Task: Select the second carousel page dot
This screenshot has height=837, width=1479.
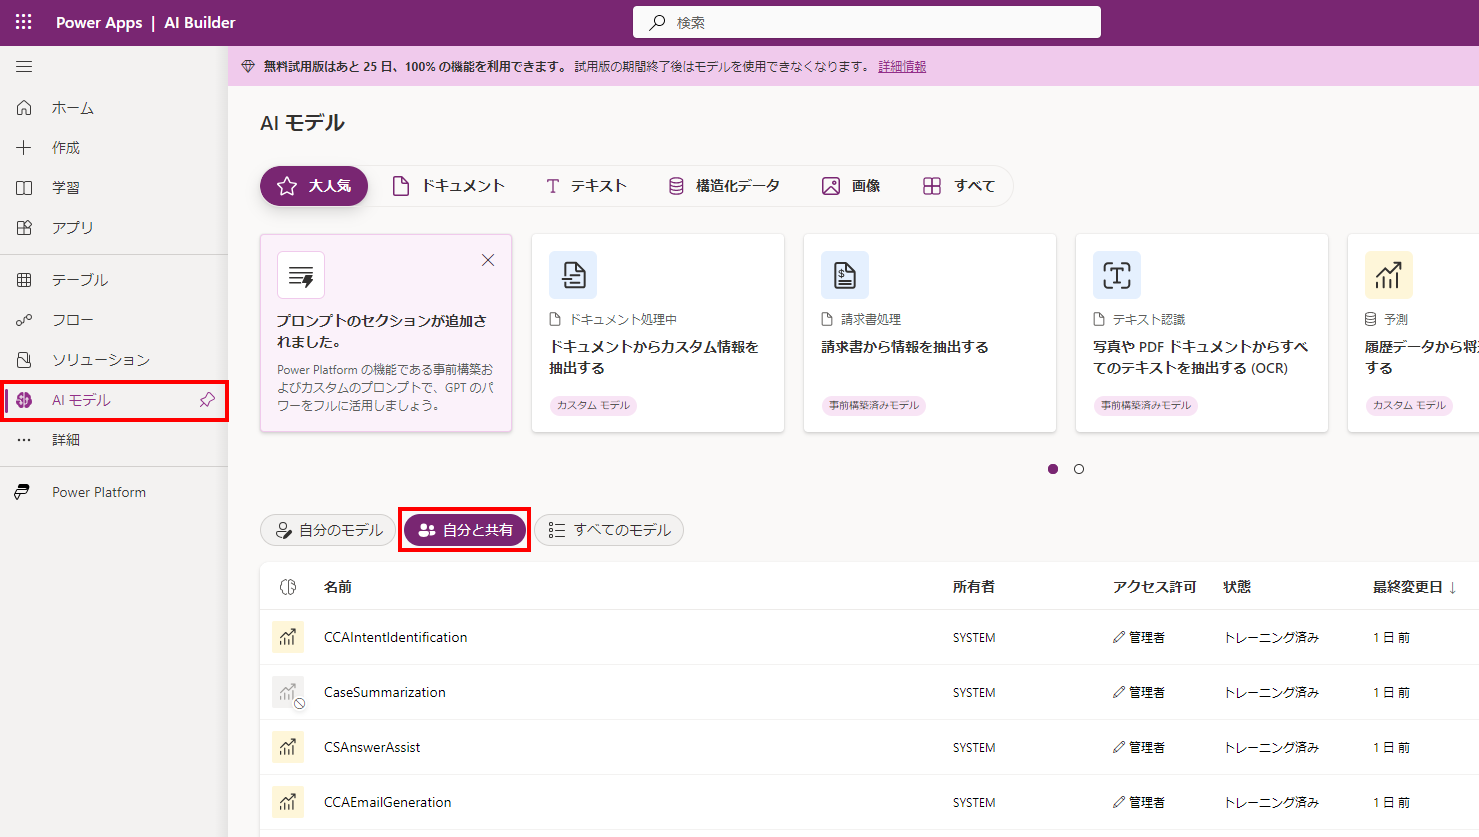Action: pyautogui.click(x=1078, y=468)
